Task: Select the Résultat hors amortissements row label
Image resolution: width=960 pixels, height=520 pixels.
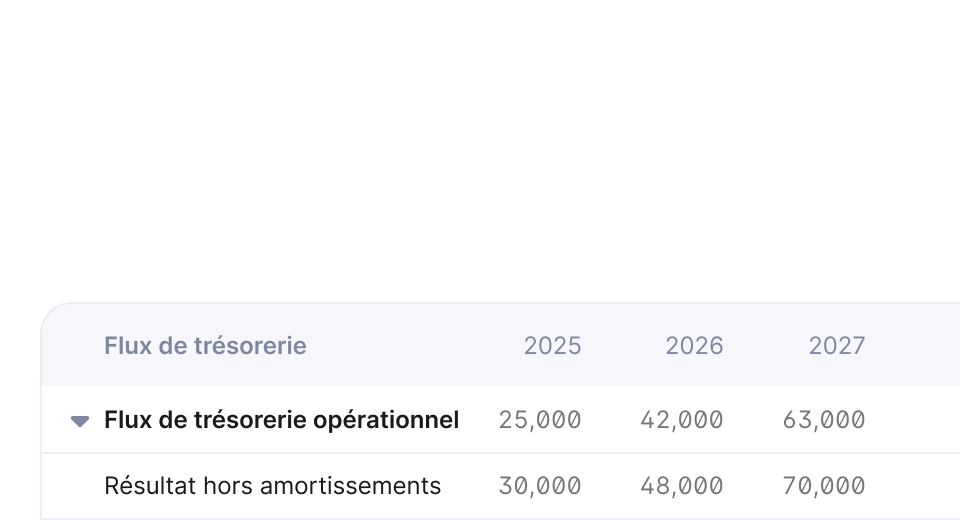Action: (x=272, y=486)
